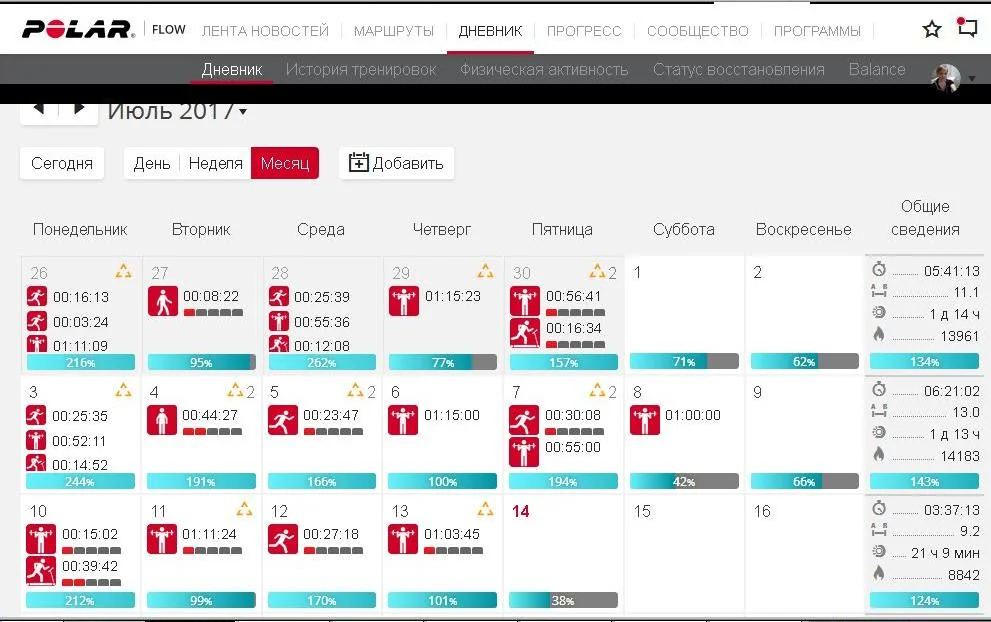The image size is (991, 622).
Task: Select the Дневник sub-tab
Action: pos(232,70)
